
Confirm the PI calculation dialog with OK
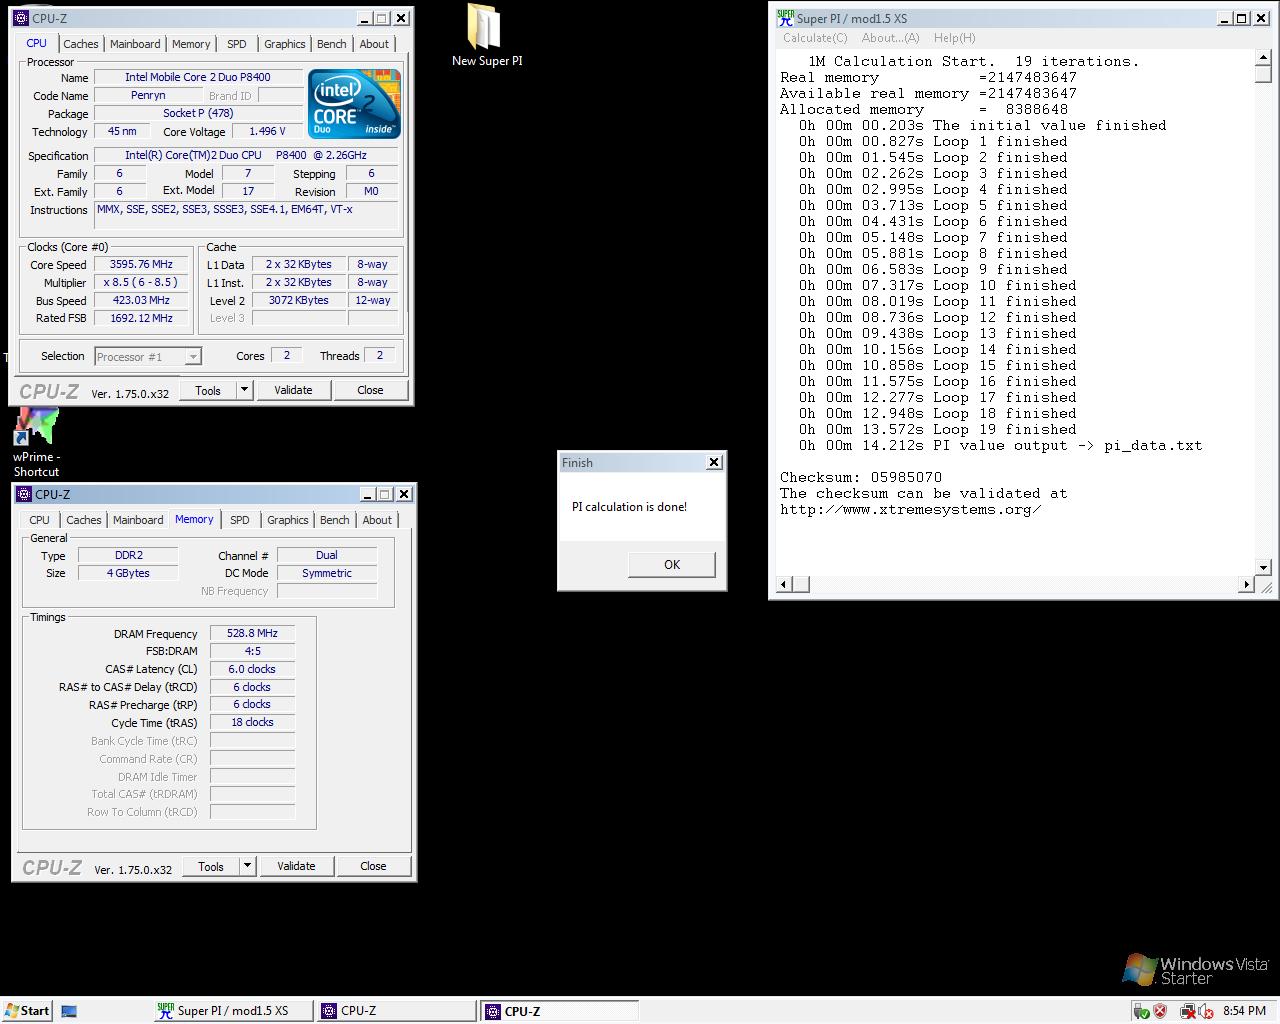pos(672,564)
